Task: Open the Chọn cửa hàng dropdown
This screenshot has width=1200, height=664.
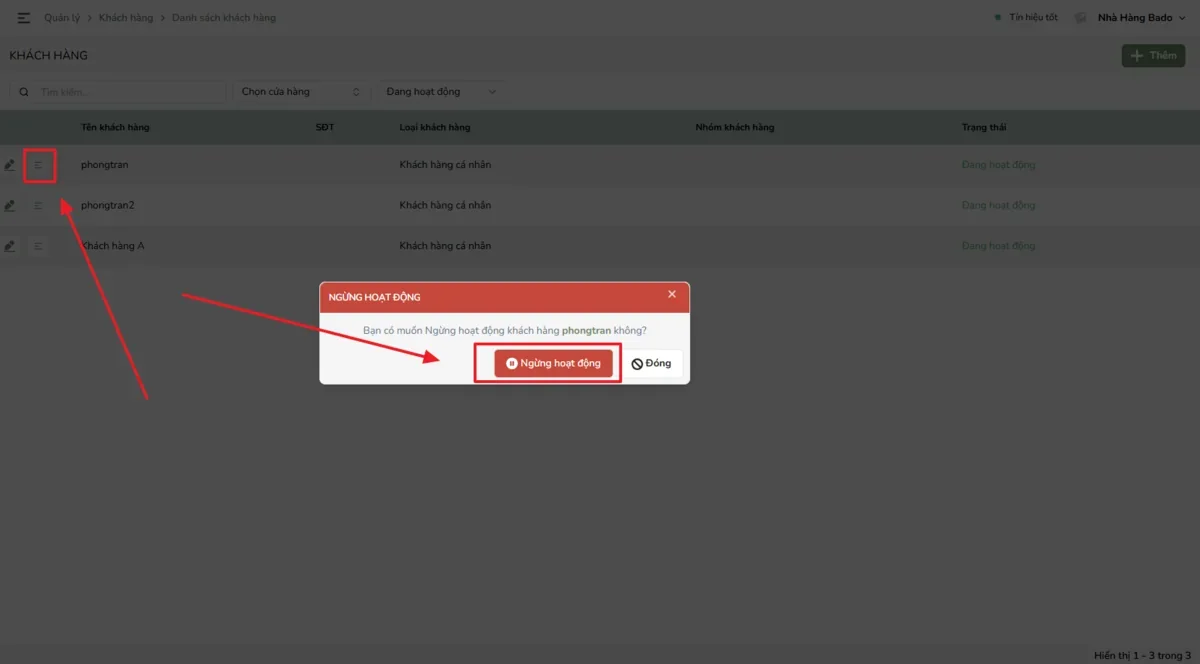Action: 301,92
